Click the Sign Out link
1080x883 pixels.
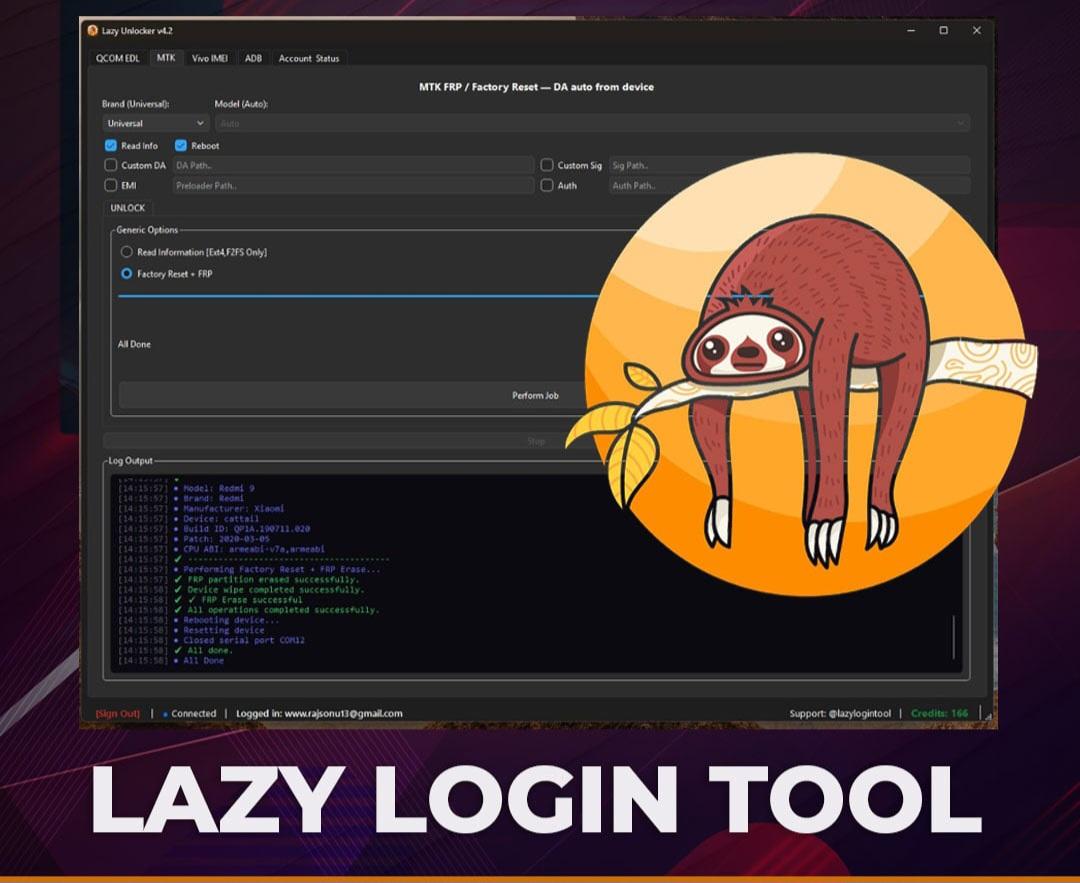point(118,714)
